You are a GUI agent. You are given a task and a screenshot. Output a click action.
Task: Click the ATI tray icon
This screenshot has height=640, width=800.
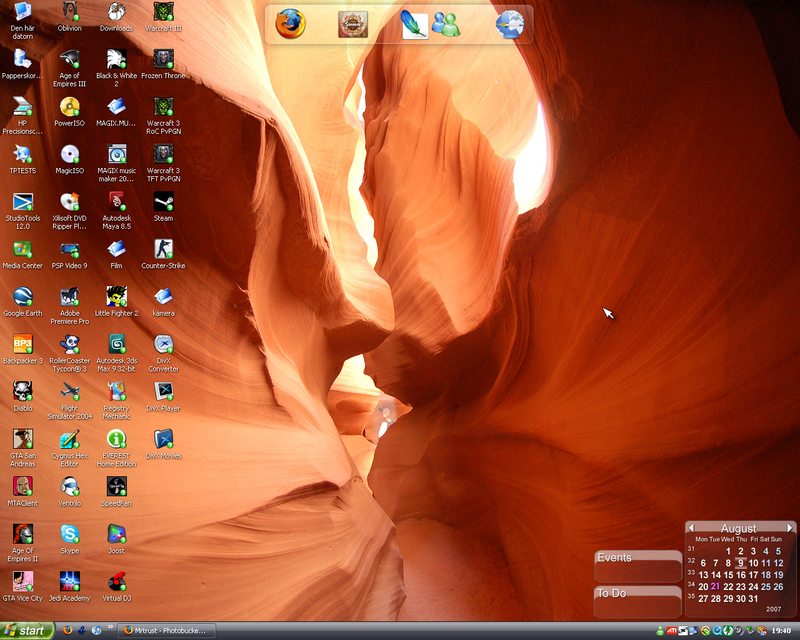(x=672, y=631)
